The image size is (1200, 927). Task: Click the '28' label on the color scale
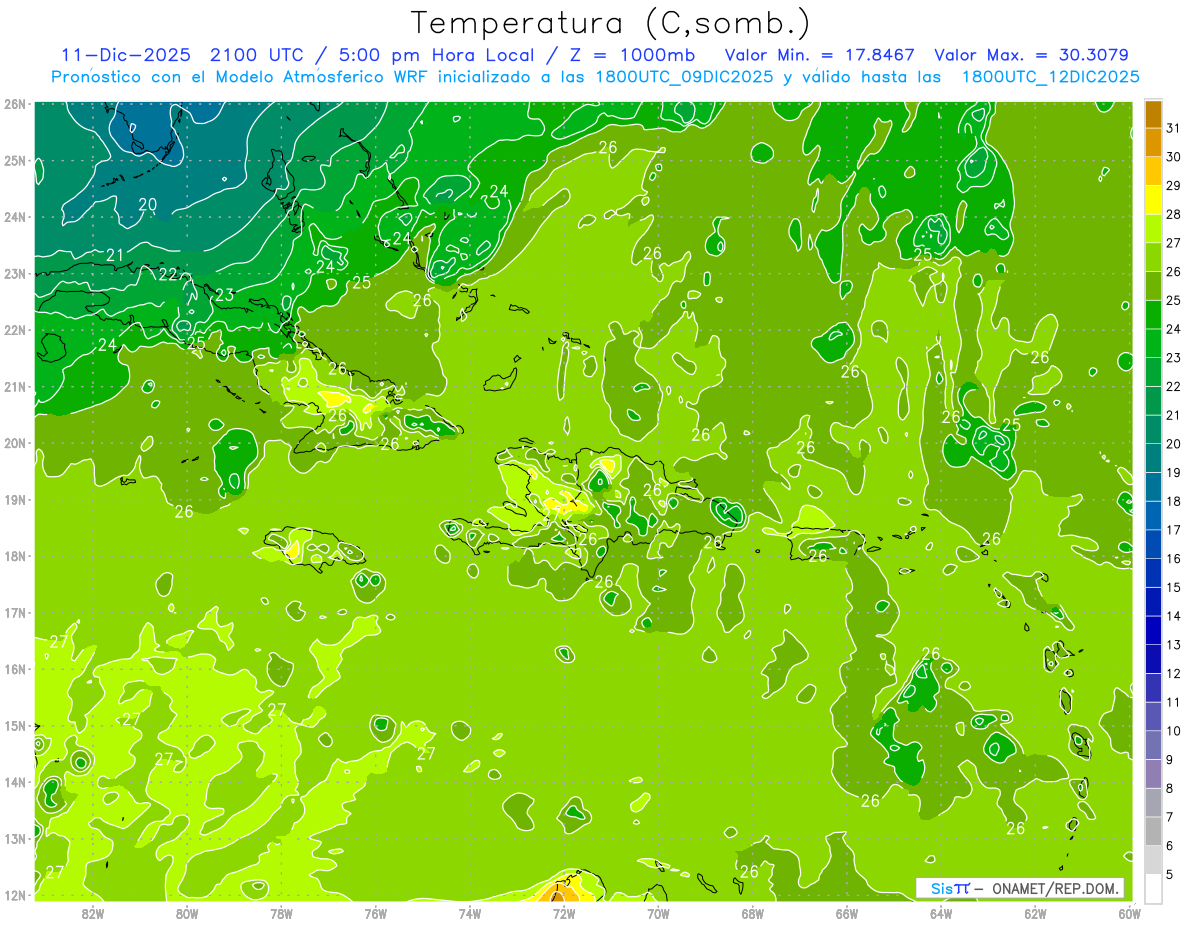[1173, 214]
